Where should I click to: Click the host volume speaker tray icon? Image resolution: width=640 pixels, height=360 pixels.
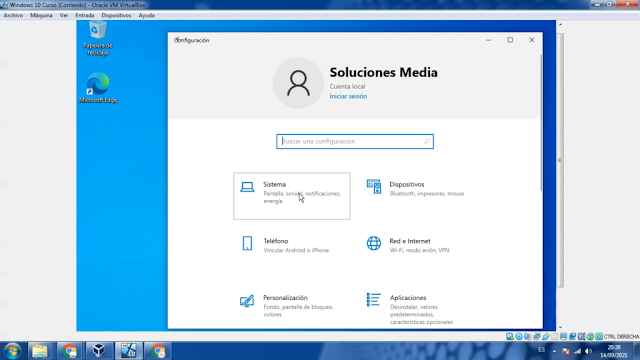click(588, 351)
